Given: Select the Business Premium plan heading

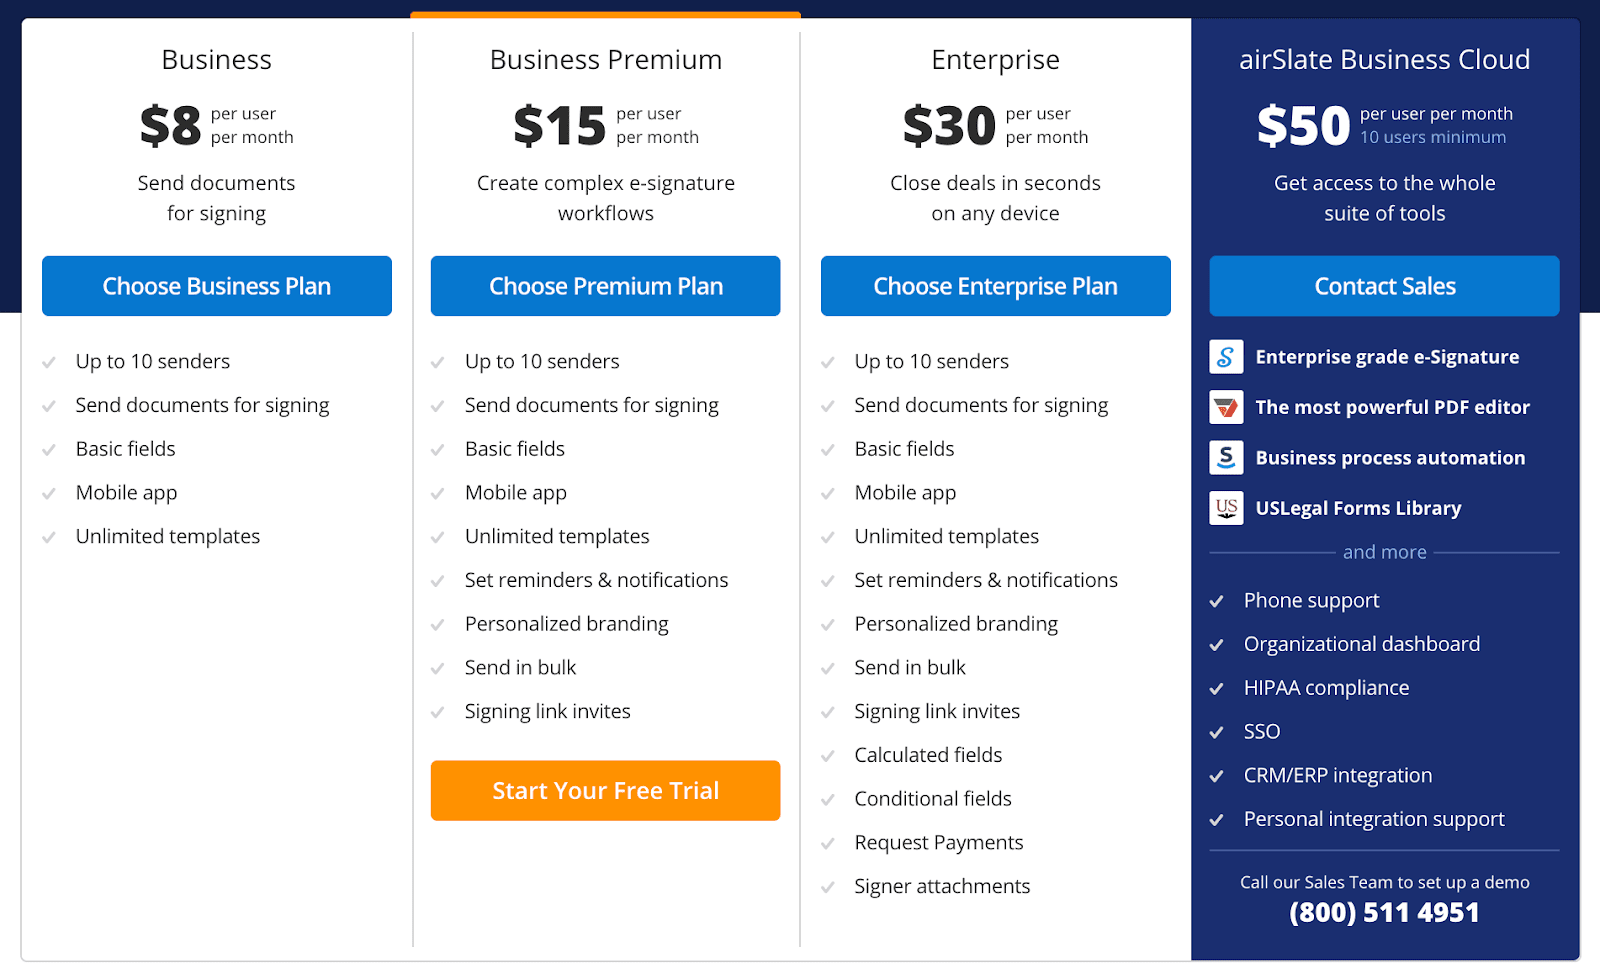Looking at the screenshot, I should [606, 60].
